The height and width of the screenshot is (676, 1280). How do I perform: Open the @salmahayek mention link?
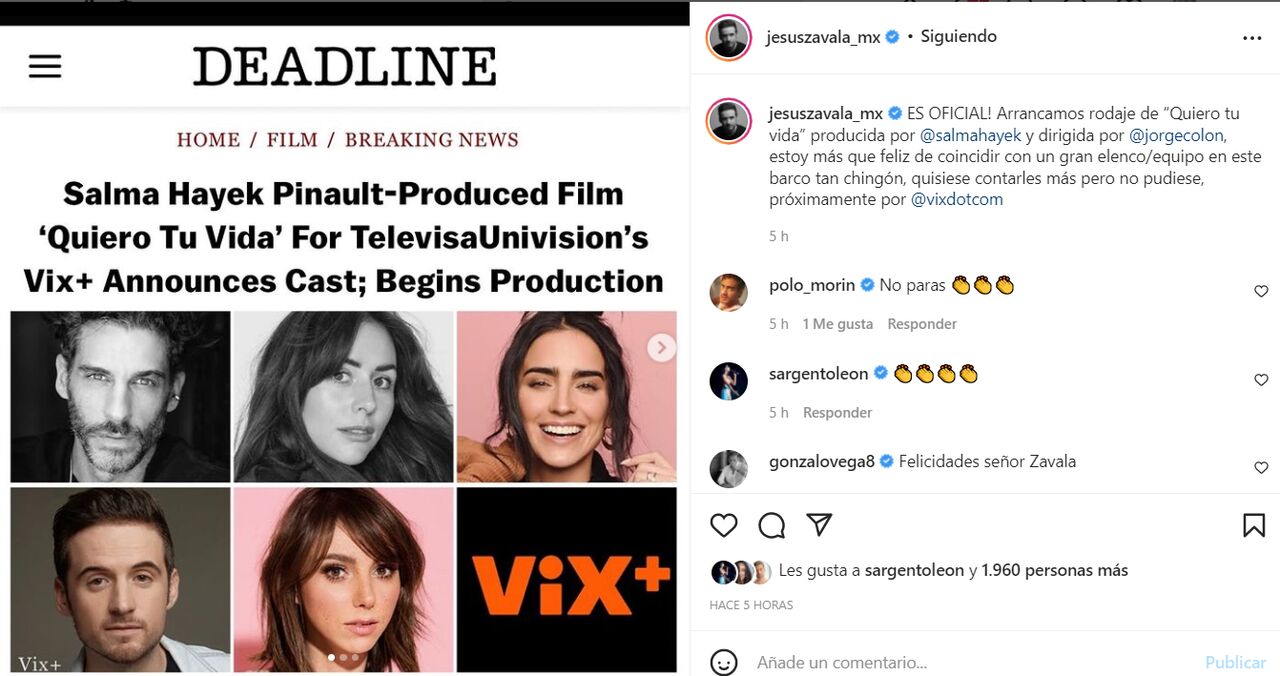click(970, 135)
